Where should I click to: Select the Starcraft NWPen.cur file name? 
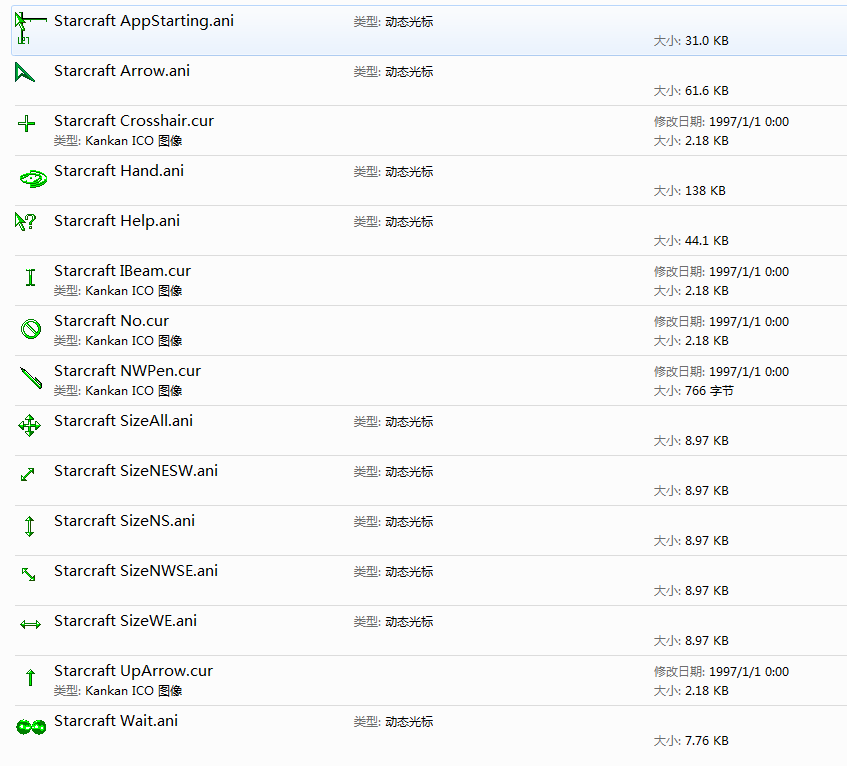pos(127,371)
